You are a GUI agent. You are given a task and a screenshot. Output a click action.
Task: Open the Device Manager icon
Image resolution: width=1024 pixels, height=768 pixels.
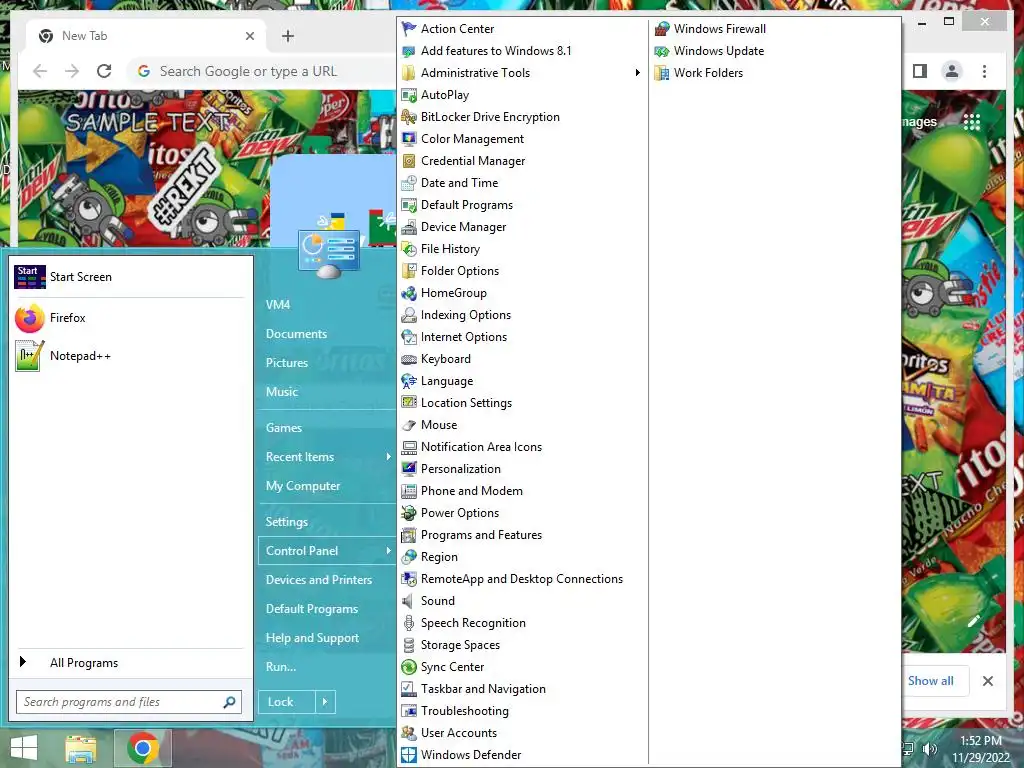[409, 227]
